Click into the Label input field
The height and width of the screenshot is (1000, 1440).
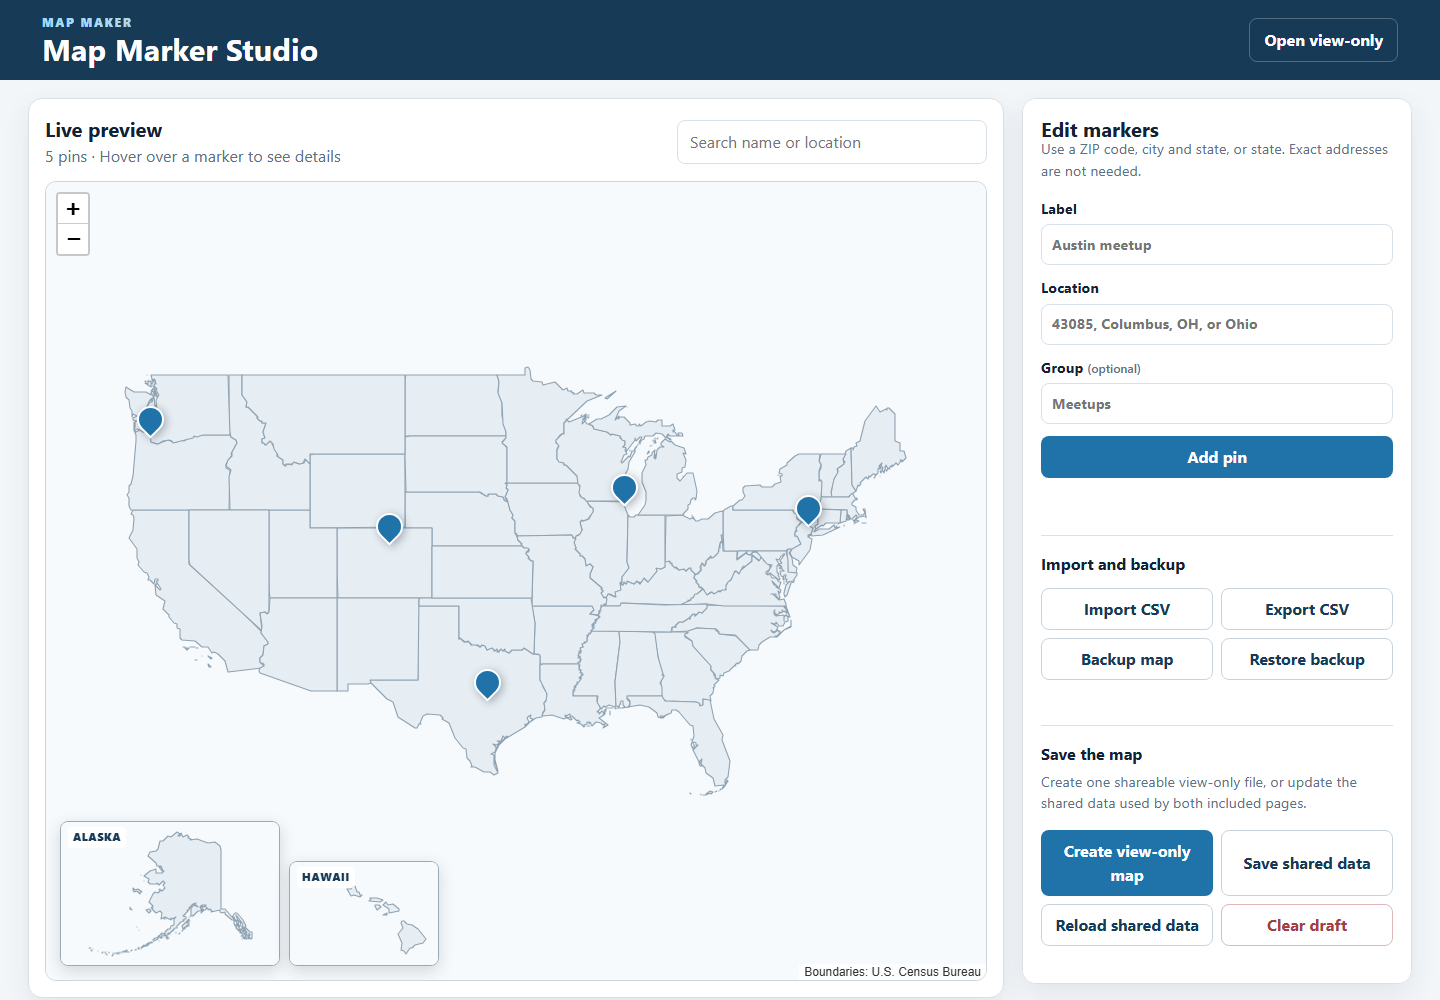click(x=1217, y=245)
